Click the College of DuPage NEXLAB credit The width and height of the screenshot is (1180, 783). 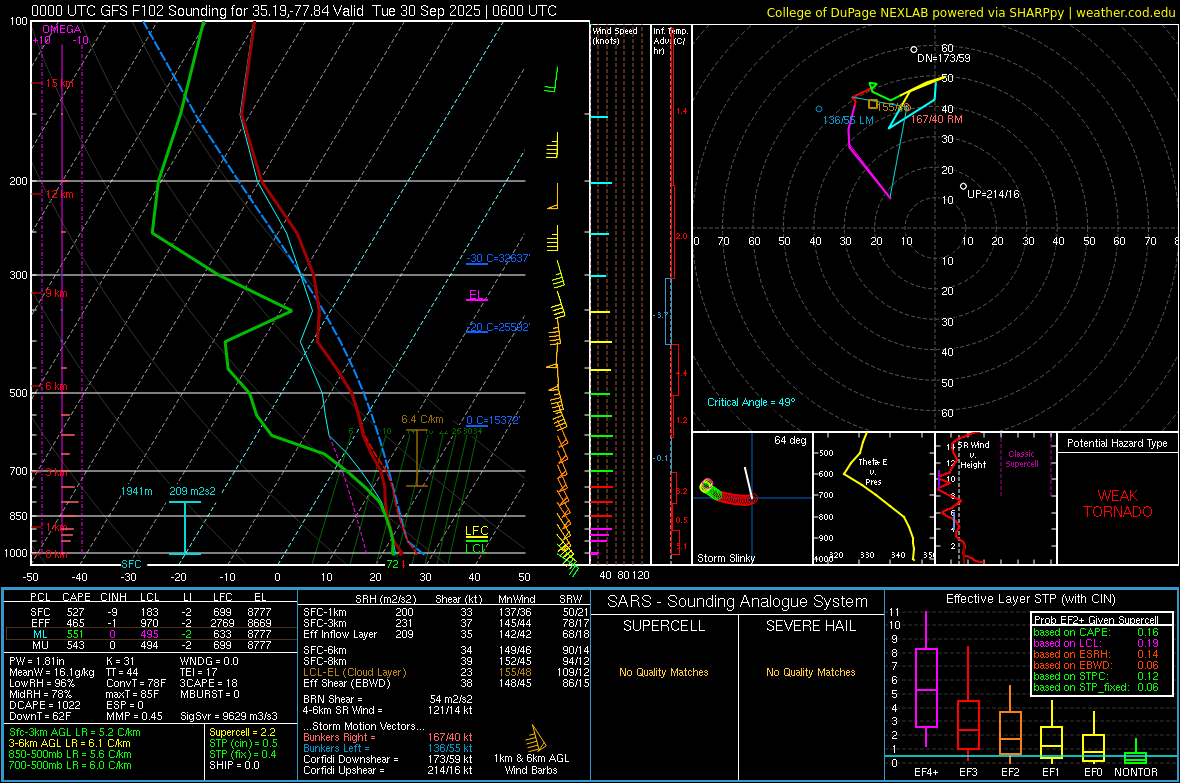pos(970,12)
